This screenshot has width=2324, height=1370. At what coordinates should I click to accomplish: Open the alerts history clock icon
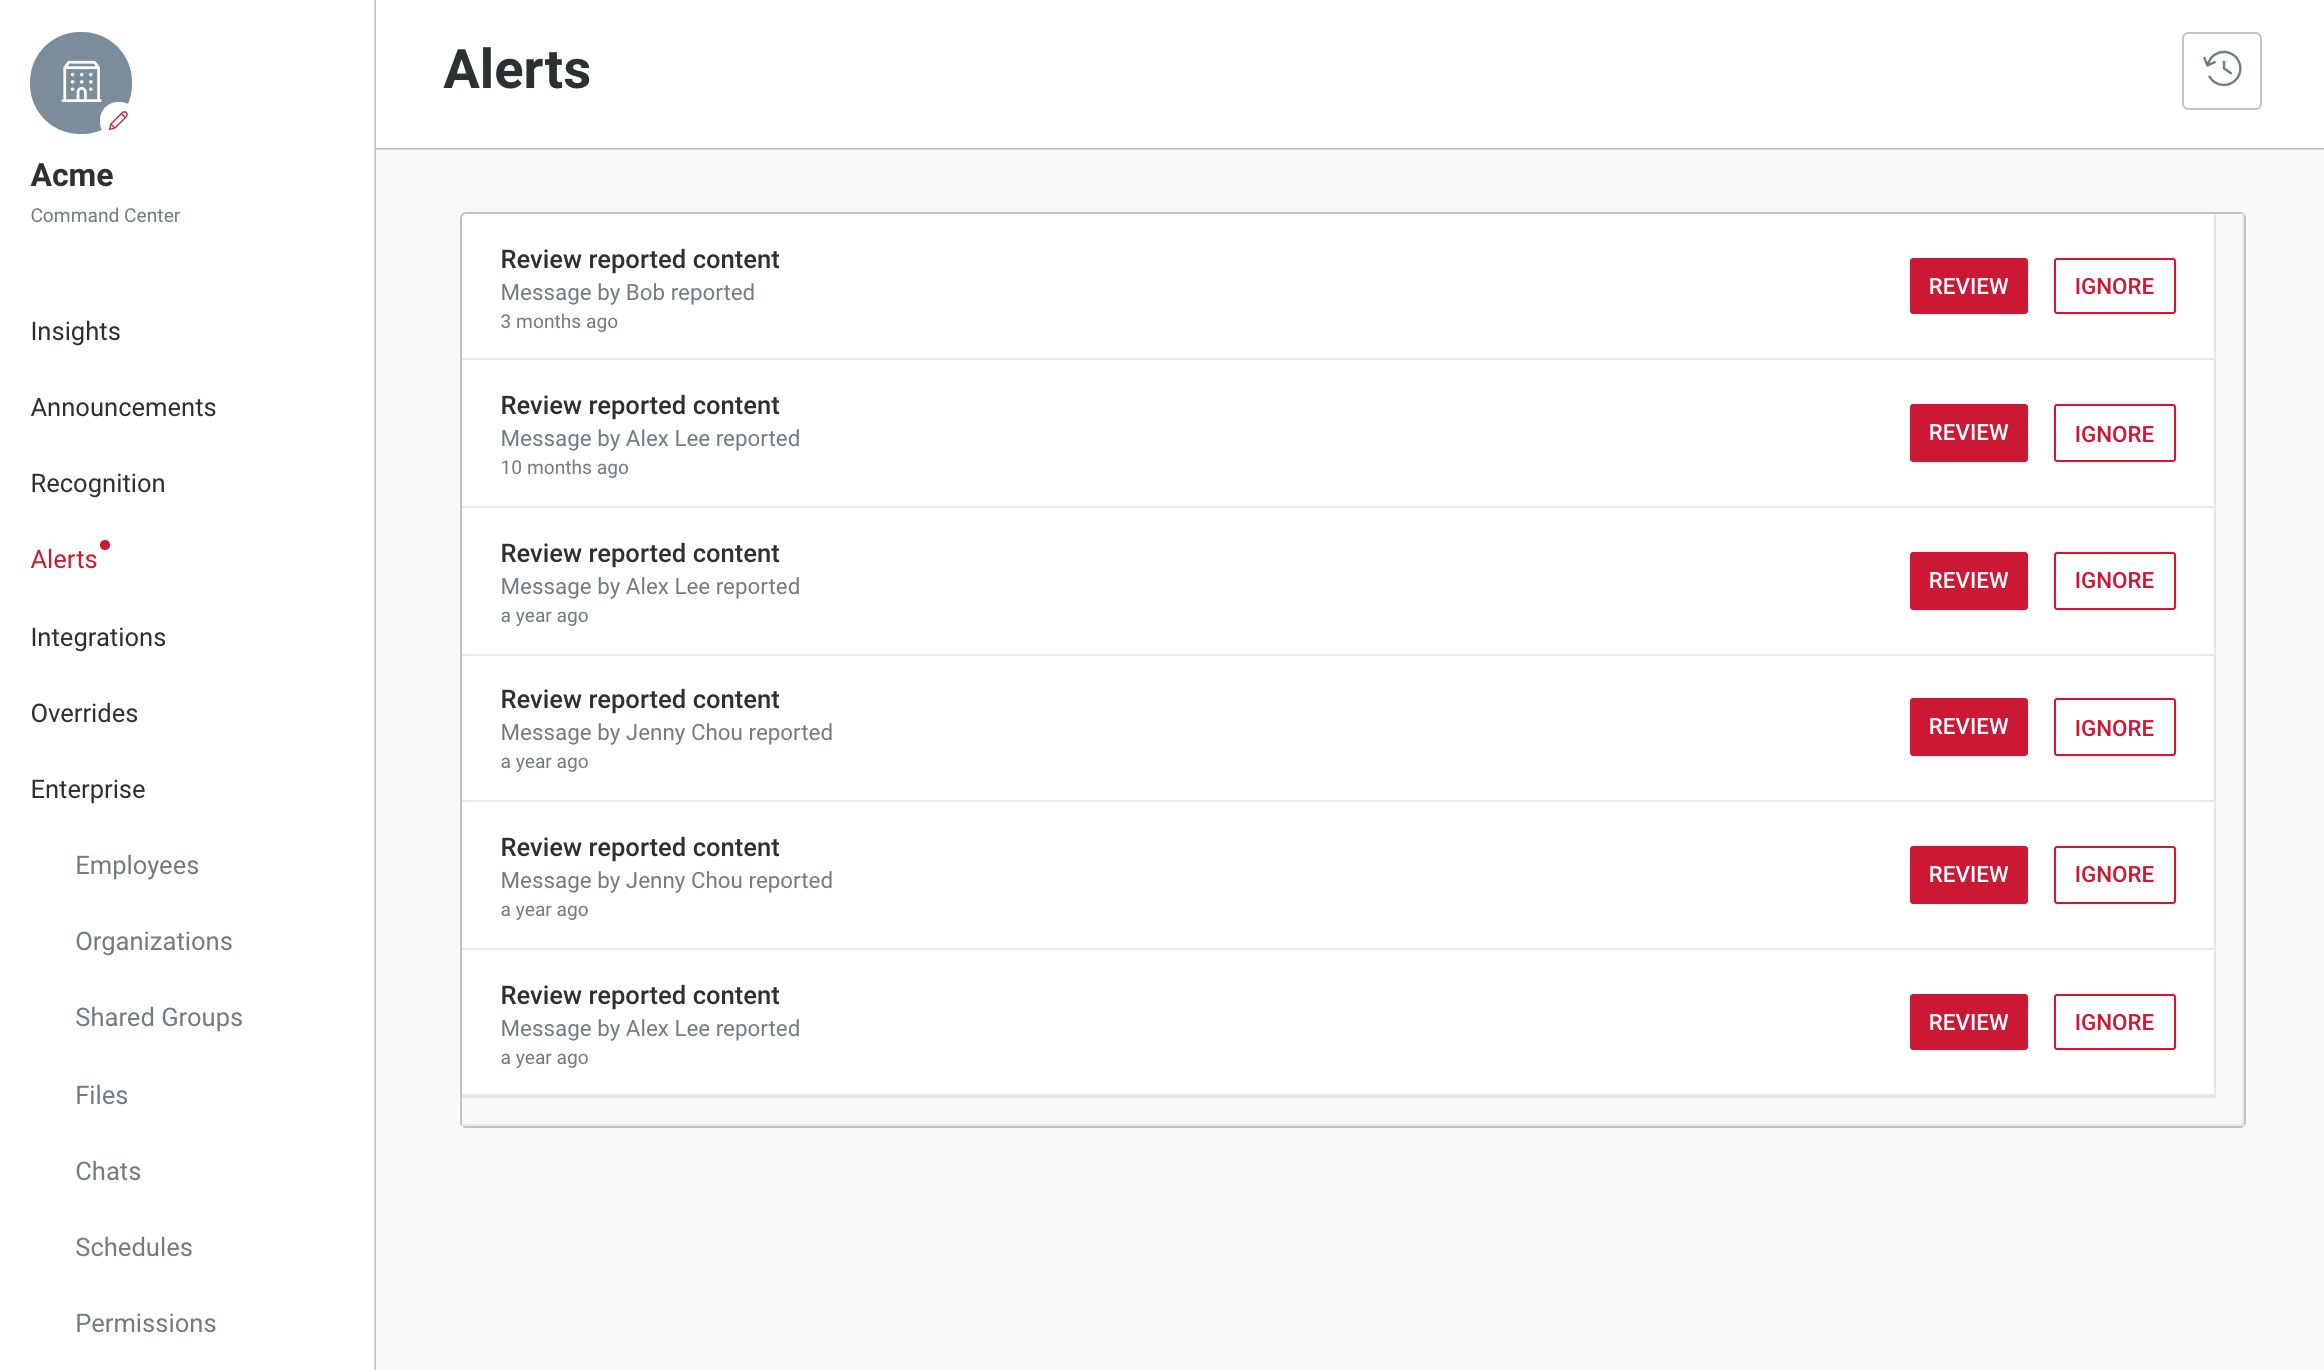[x=2221, y=70]
